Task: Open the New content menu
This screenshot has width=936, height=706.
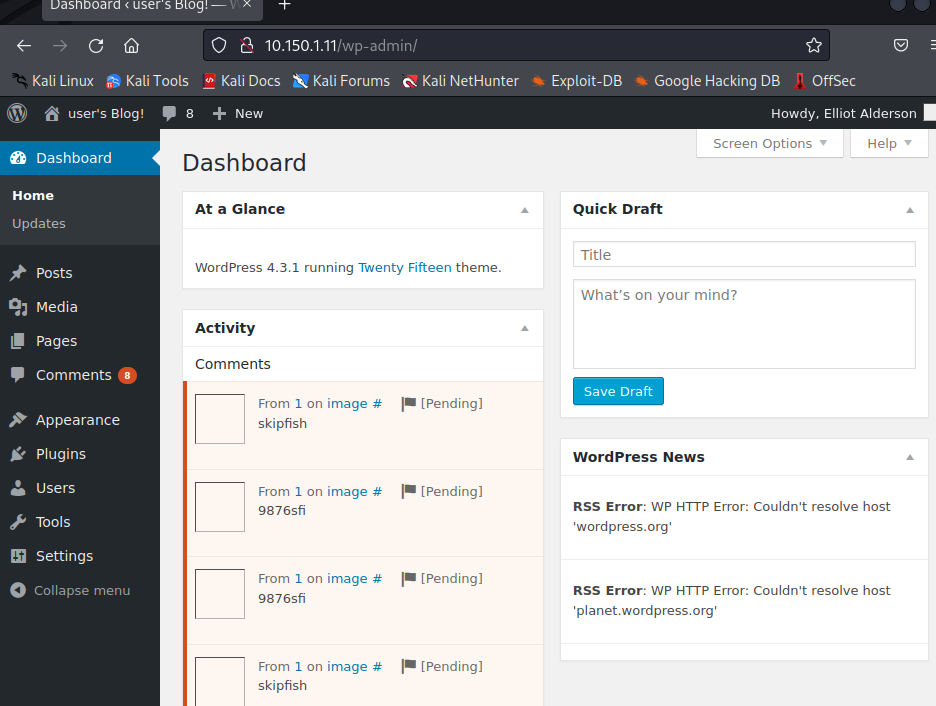Action: (x=238, y=113)
